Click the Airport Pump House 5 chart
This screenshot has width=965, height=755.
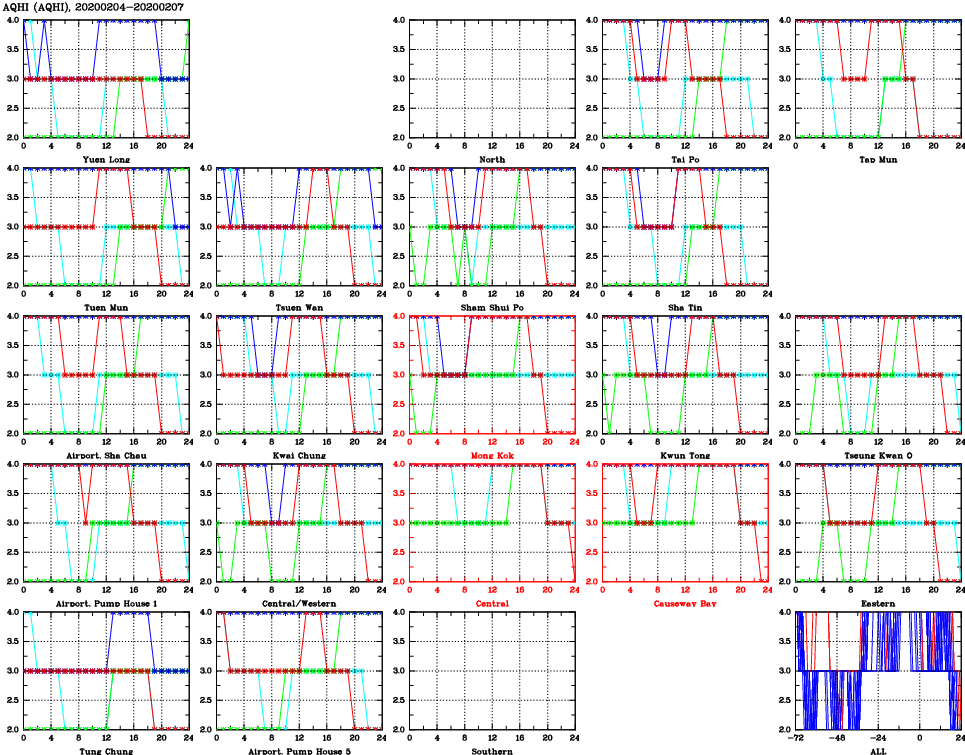coord(299,671)
